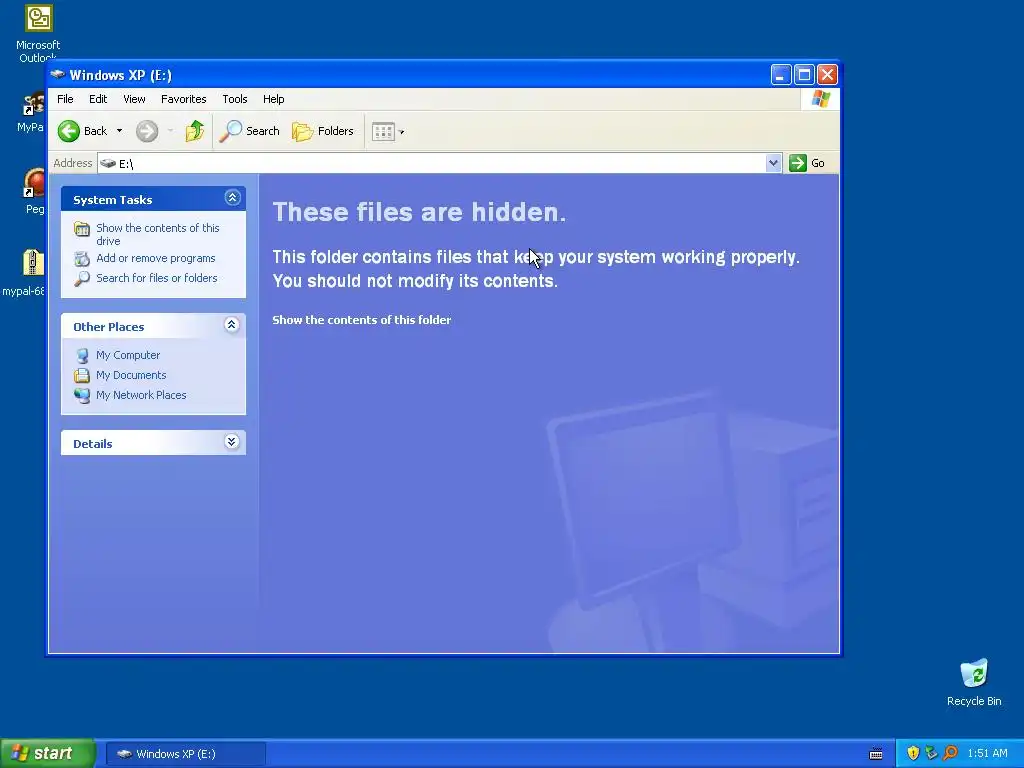Open the View menu
Screen dimensions: 1024x768
[134, 99]
